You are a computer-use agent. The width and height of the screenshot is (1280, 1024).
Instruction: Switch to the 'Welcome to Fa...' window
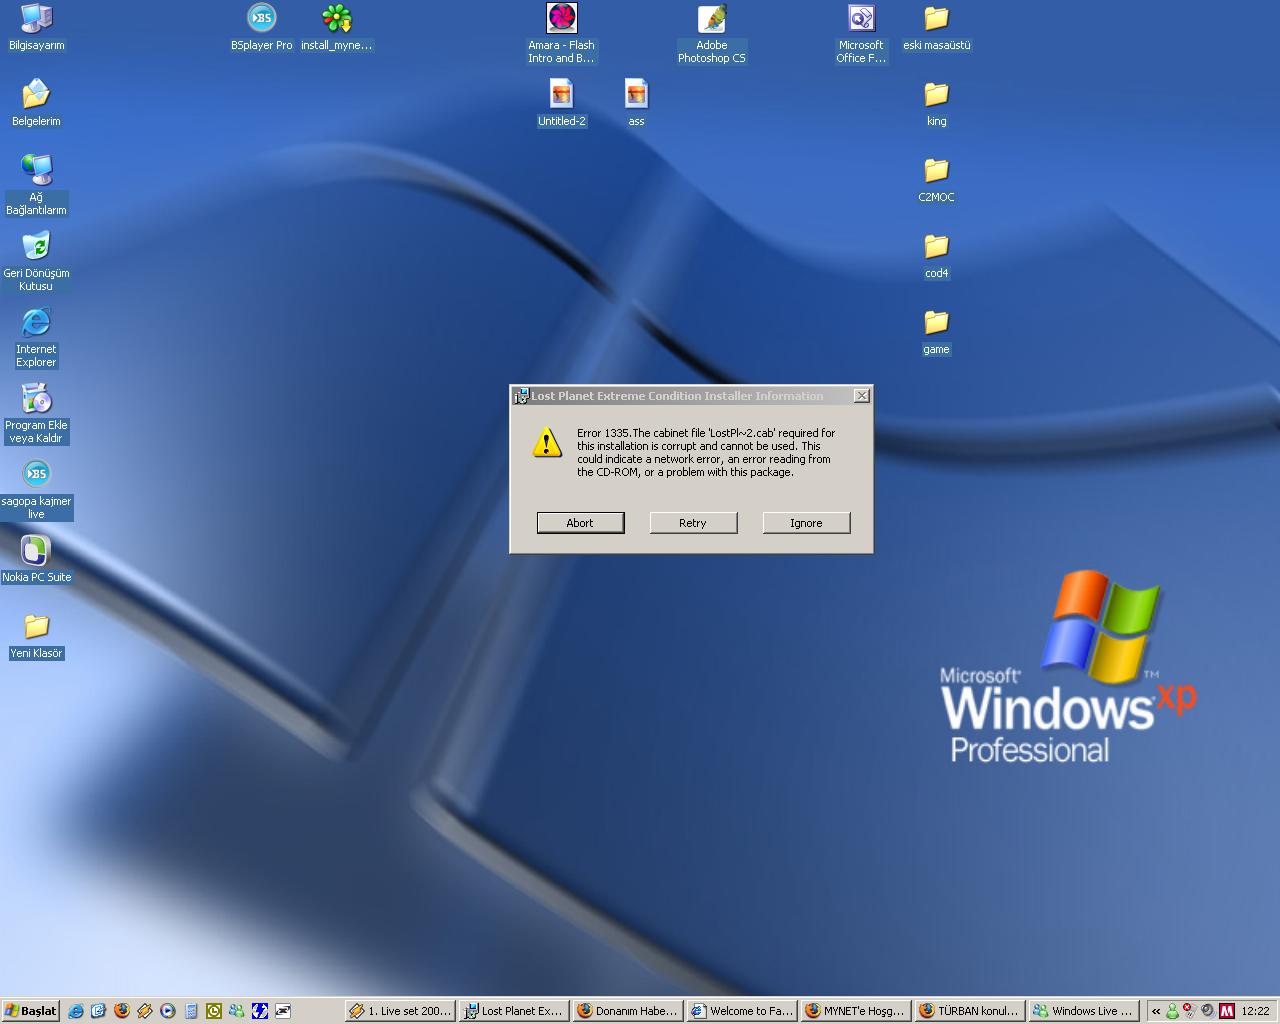742,1011
